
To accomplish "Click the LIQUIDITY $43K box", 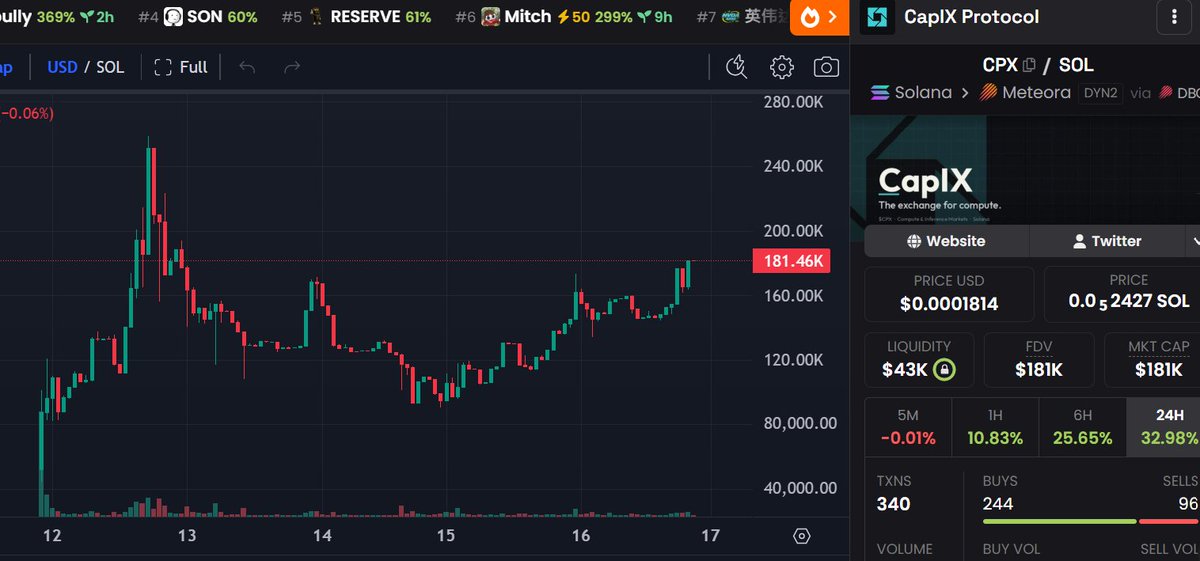I will click(x=919, y=360).
